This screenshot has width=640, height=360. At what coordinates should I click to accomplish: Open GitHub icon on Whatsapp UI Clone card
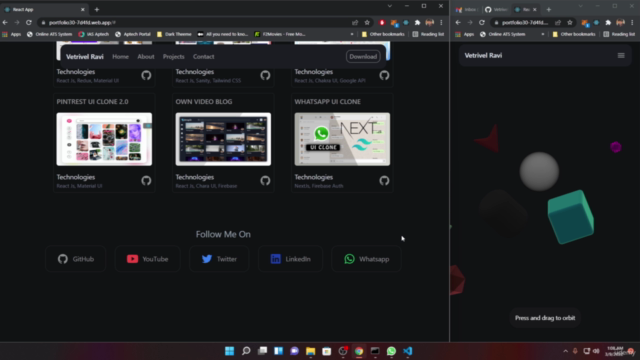[384, 181]
